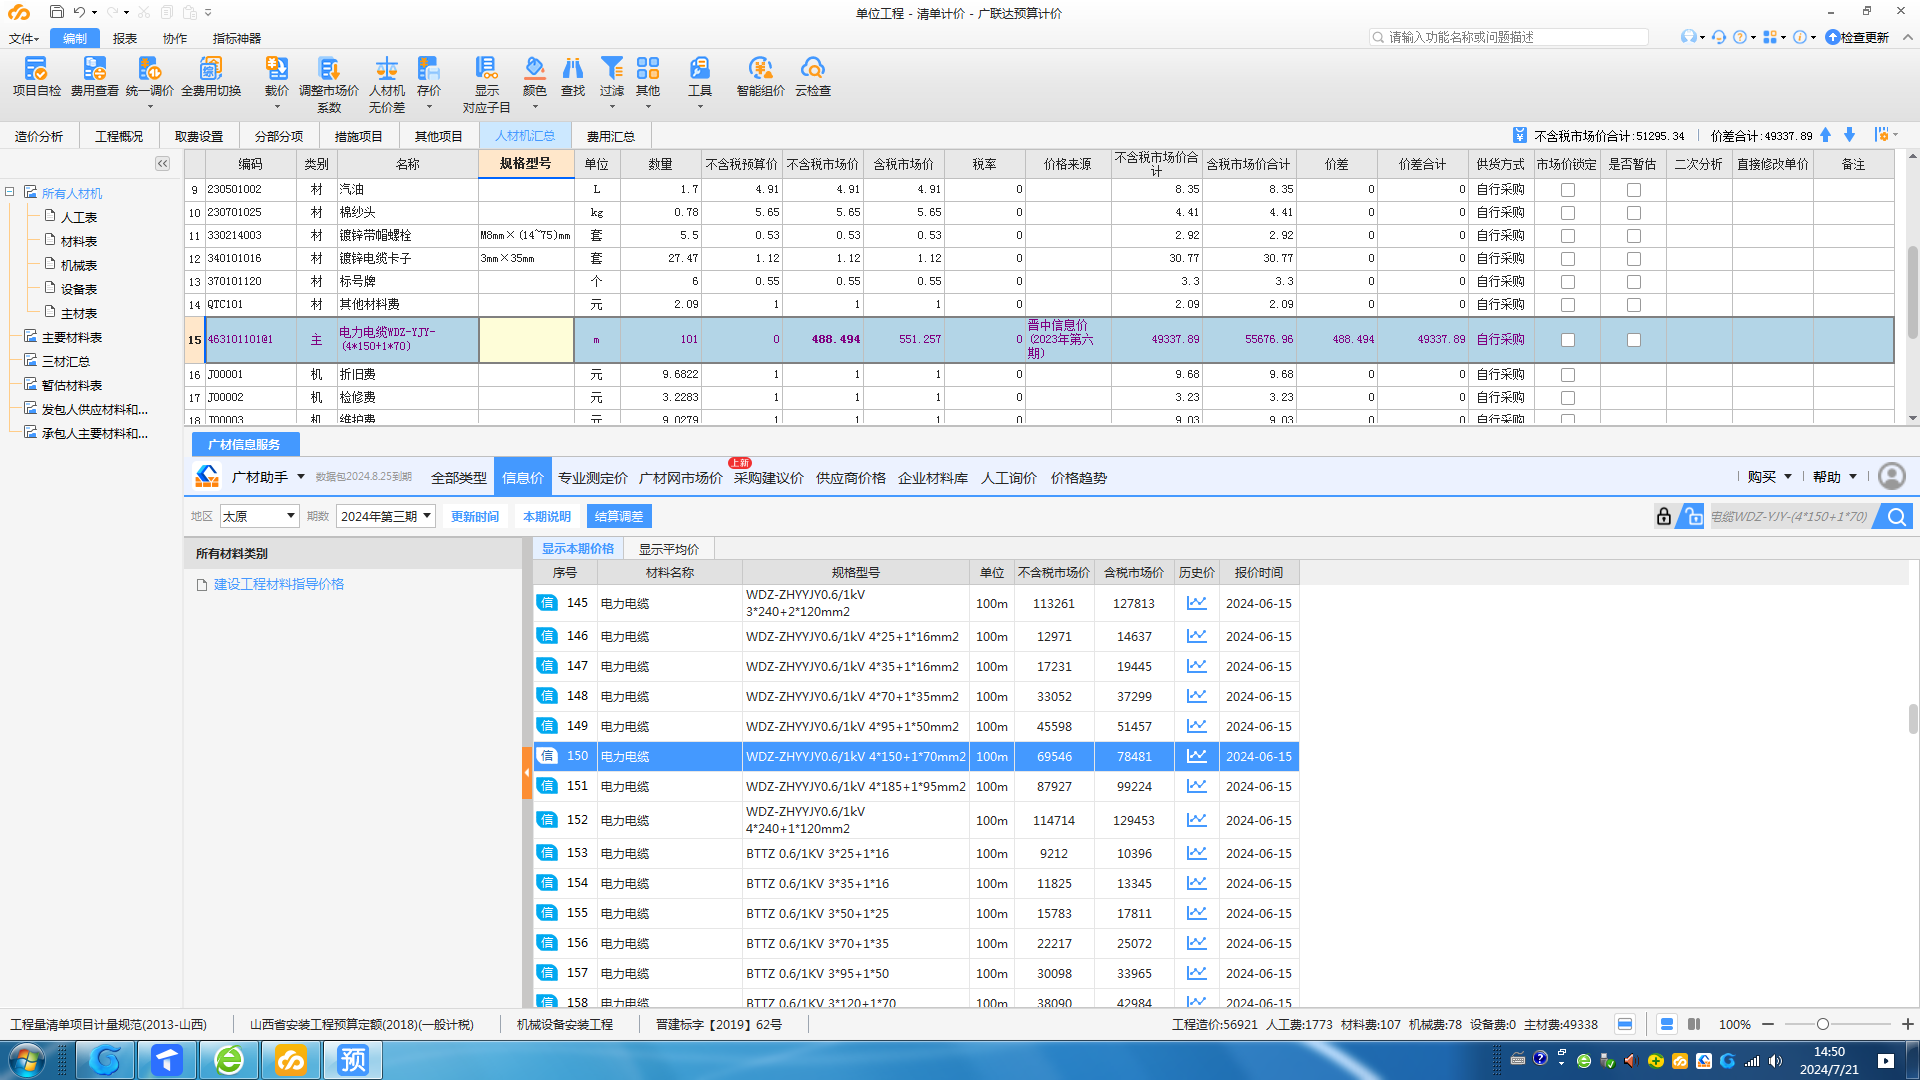Open the 项目自检 tool
This screenshot has height=1080, width=1920.
(x=36, y=76)
